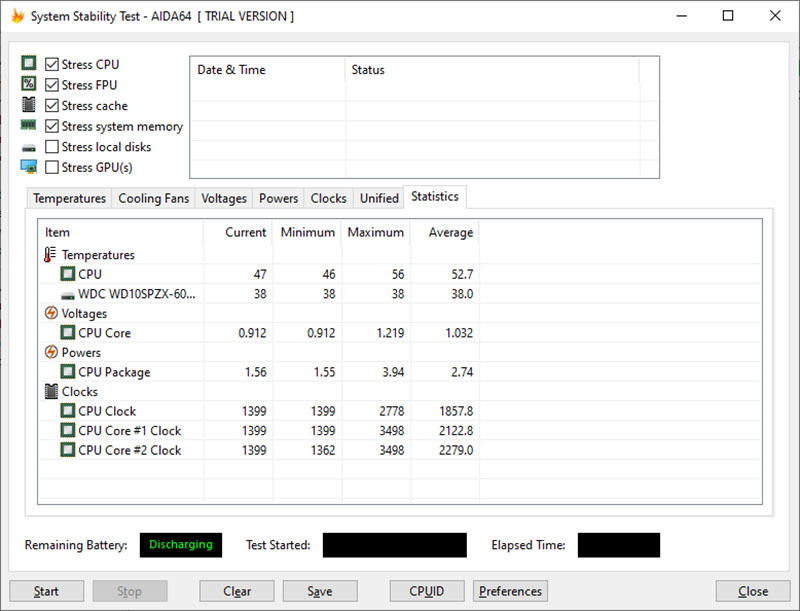The image size is (800, 611).
Task: Click the Statistics tab
Action: pyautogui.click(x=435, y=197)
